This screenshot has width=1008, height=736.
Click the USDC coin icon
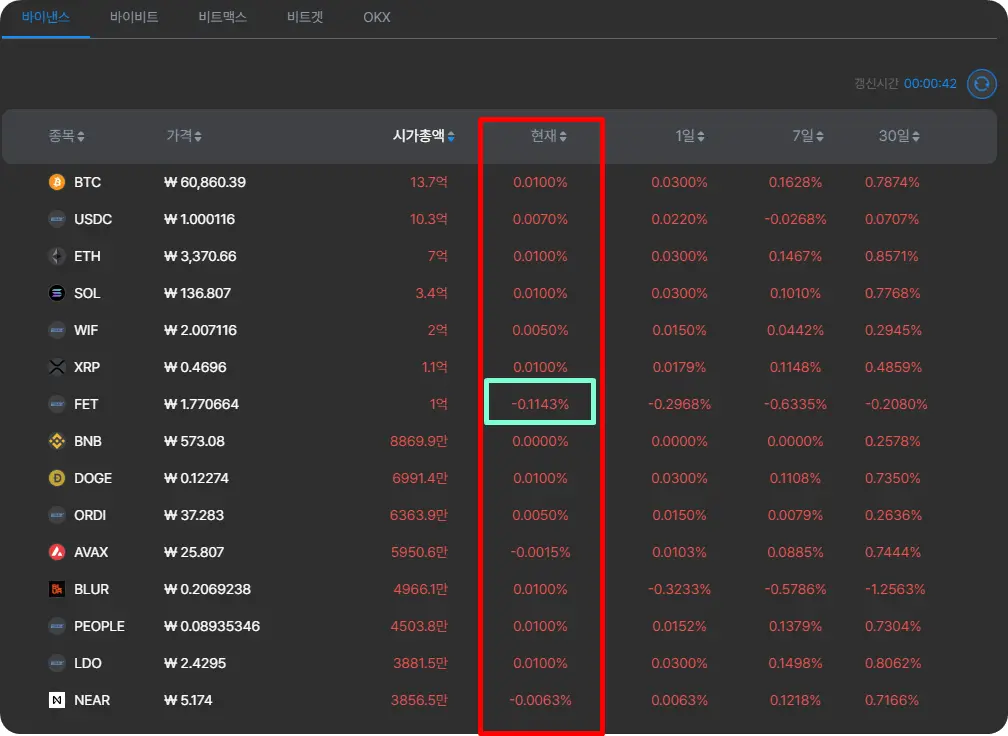[x=57, y=219]
